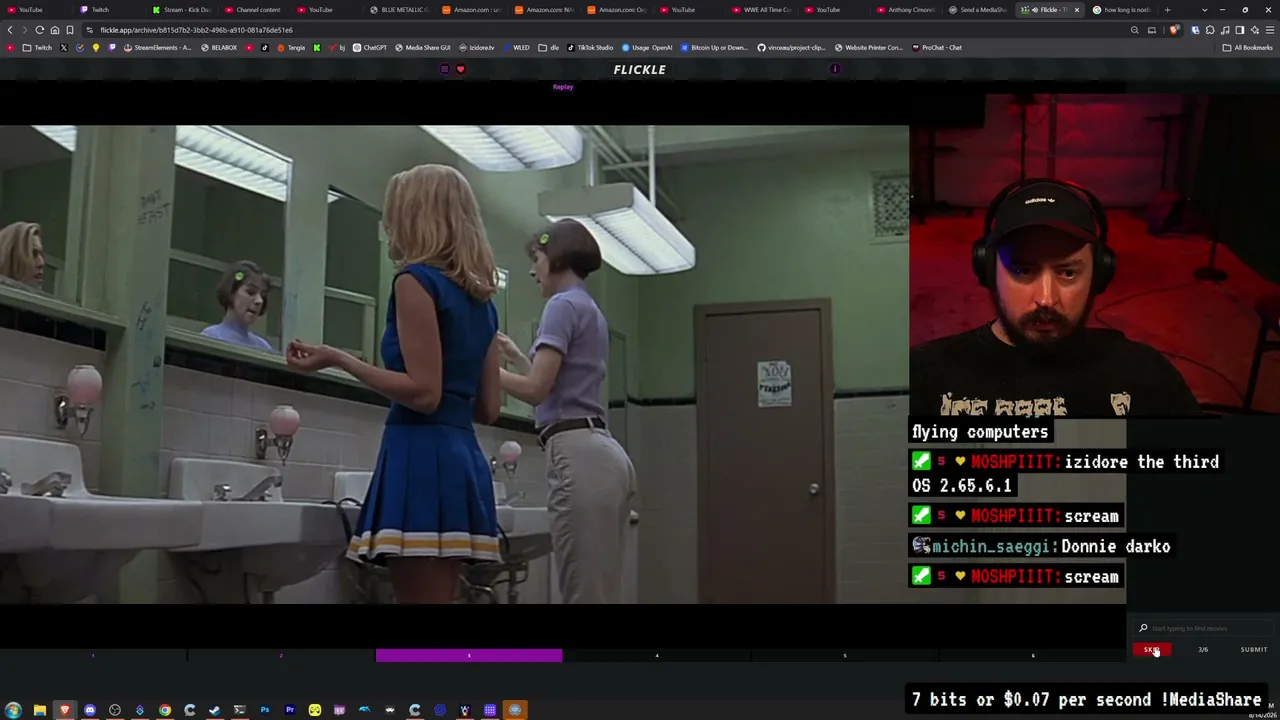Open the dle bookmarks folder
Viewport: 1280px width, 720px height.
coord(549,48)
